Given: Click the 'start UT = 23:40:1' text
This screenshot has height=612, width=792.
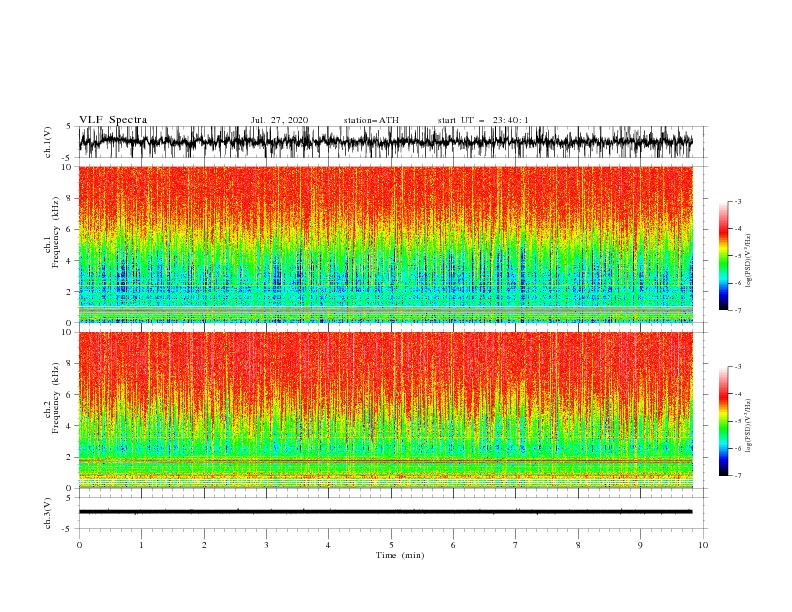Looking at the screenshot, I should (483, 120).
